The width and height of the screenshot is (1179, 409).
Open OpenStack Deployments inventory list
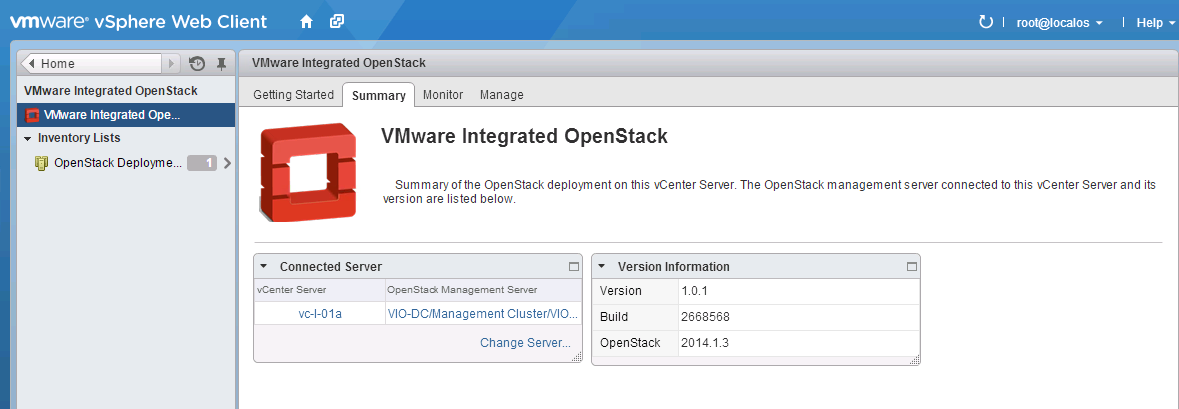tap(118, 162)
